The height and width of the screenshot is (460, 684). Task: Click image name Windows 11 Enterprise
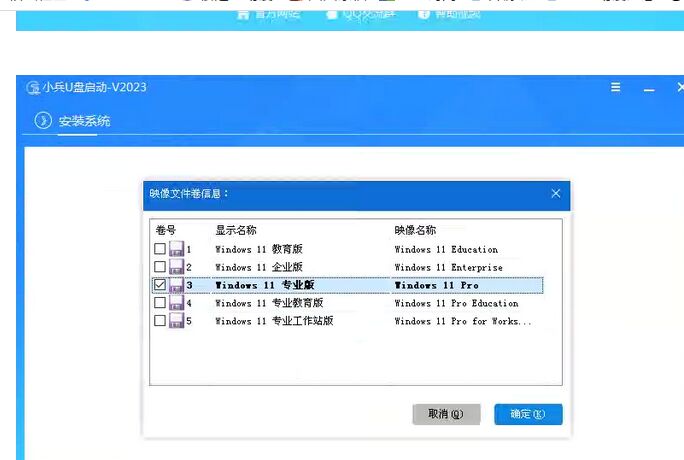[449, 267]
